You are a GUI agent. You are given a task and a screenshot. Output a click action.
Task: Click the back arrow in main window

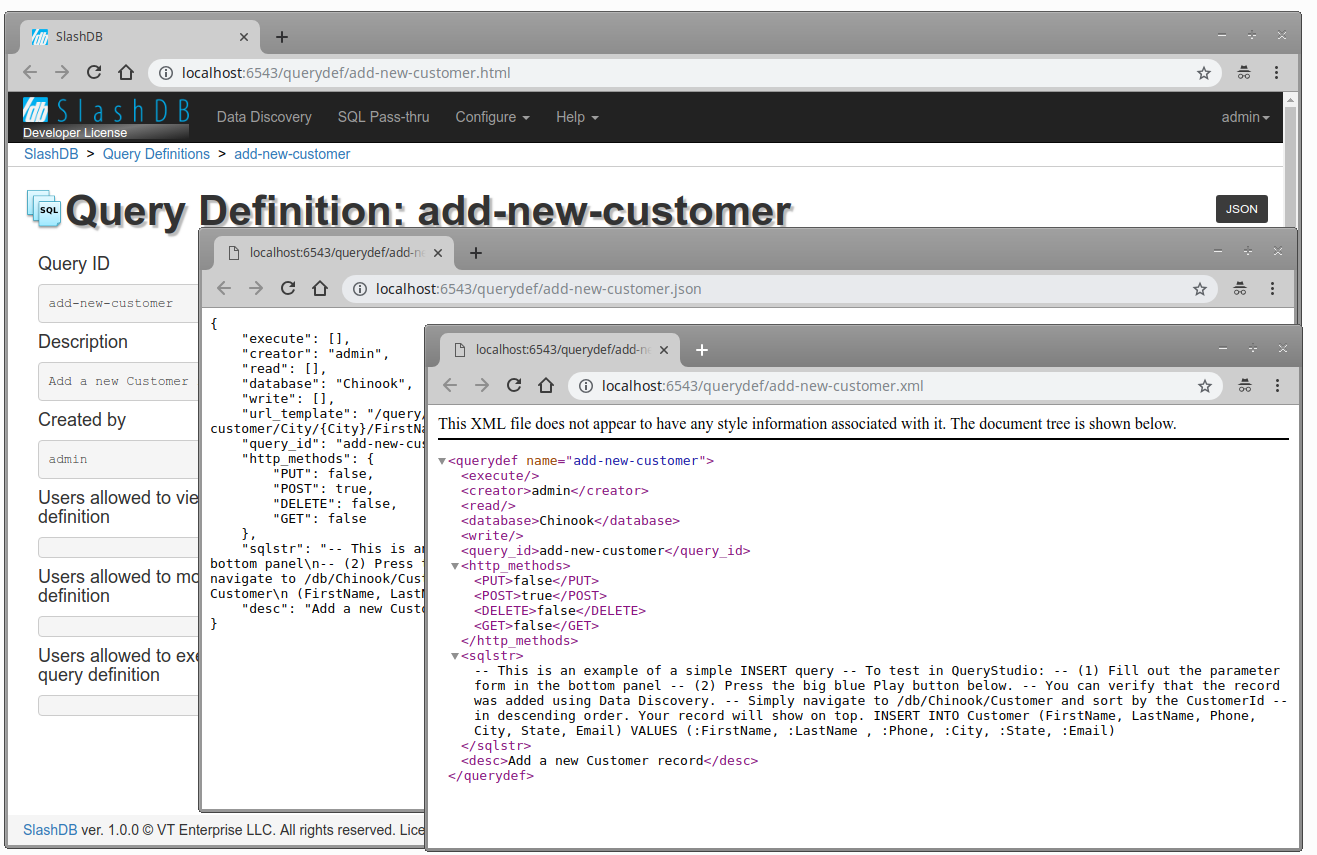pos(30,73)
